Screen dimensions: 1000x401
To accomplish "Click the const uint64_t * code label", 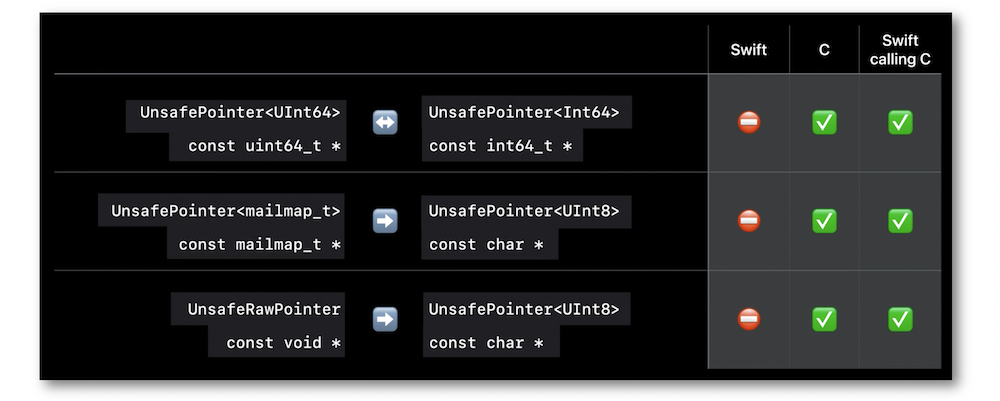I will point(265,147).
